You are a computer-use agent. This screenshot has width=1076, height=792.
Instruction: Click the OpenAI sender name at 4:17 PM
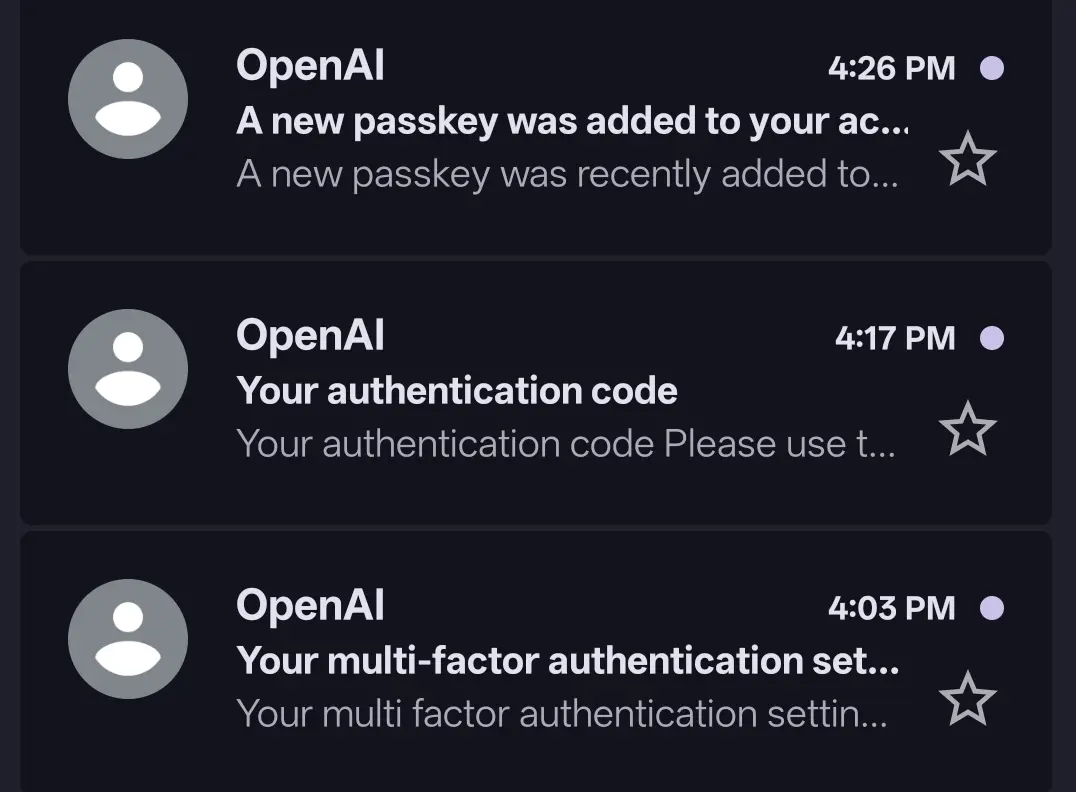(310, 336)
